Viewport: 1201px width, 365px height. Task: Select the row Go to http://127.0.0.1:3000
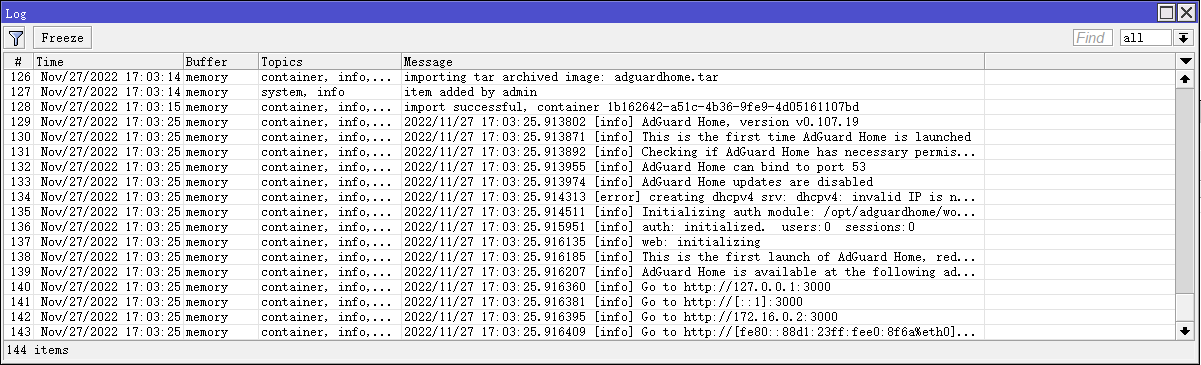[x=589, y=287]
